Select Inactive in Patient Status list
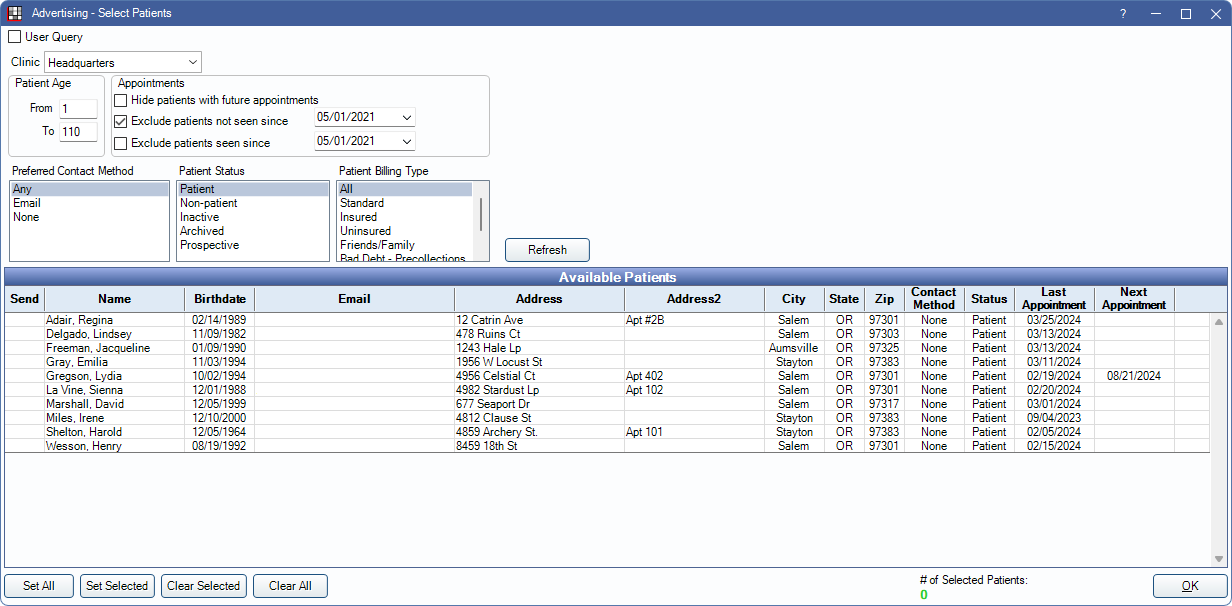This screenshot has height=606, width=1232. coord(199,217)
